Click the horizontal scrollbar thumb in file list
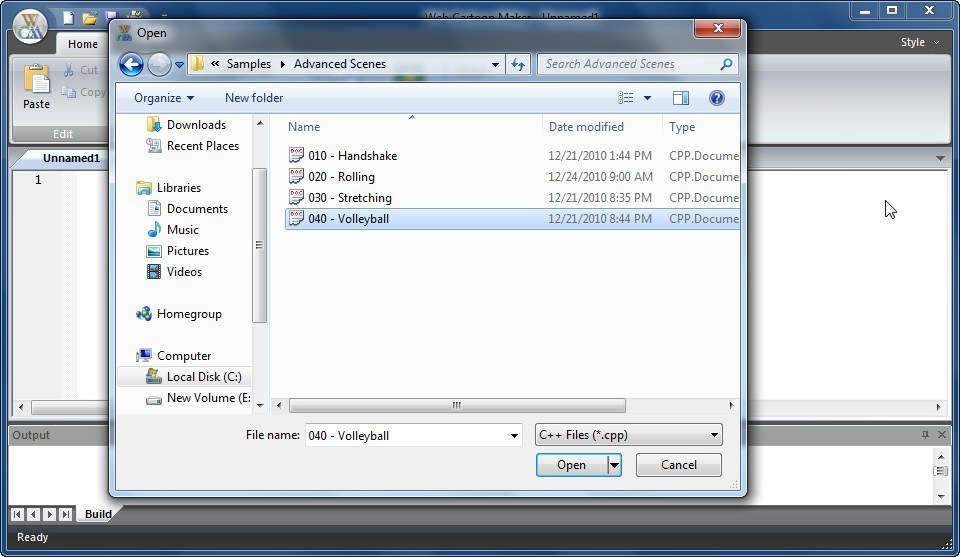 (x=457, y=405)
